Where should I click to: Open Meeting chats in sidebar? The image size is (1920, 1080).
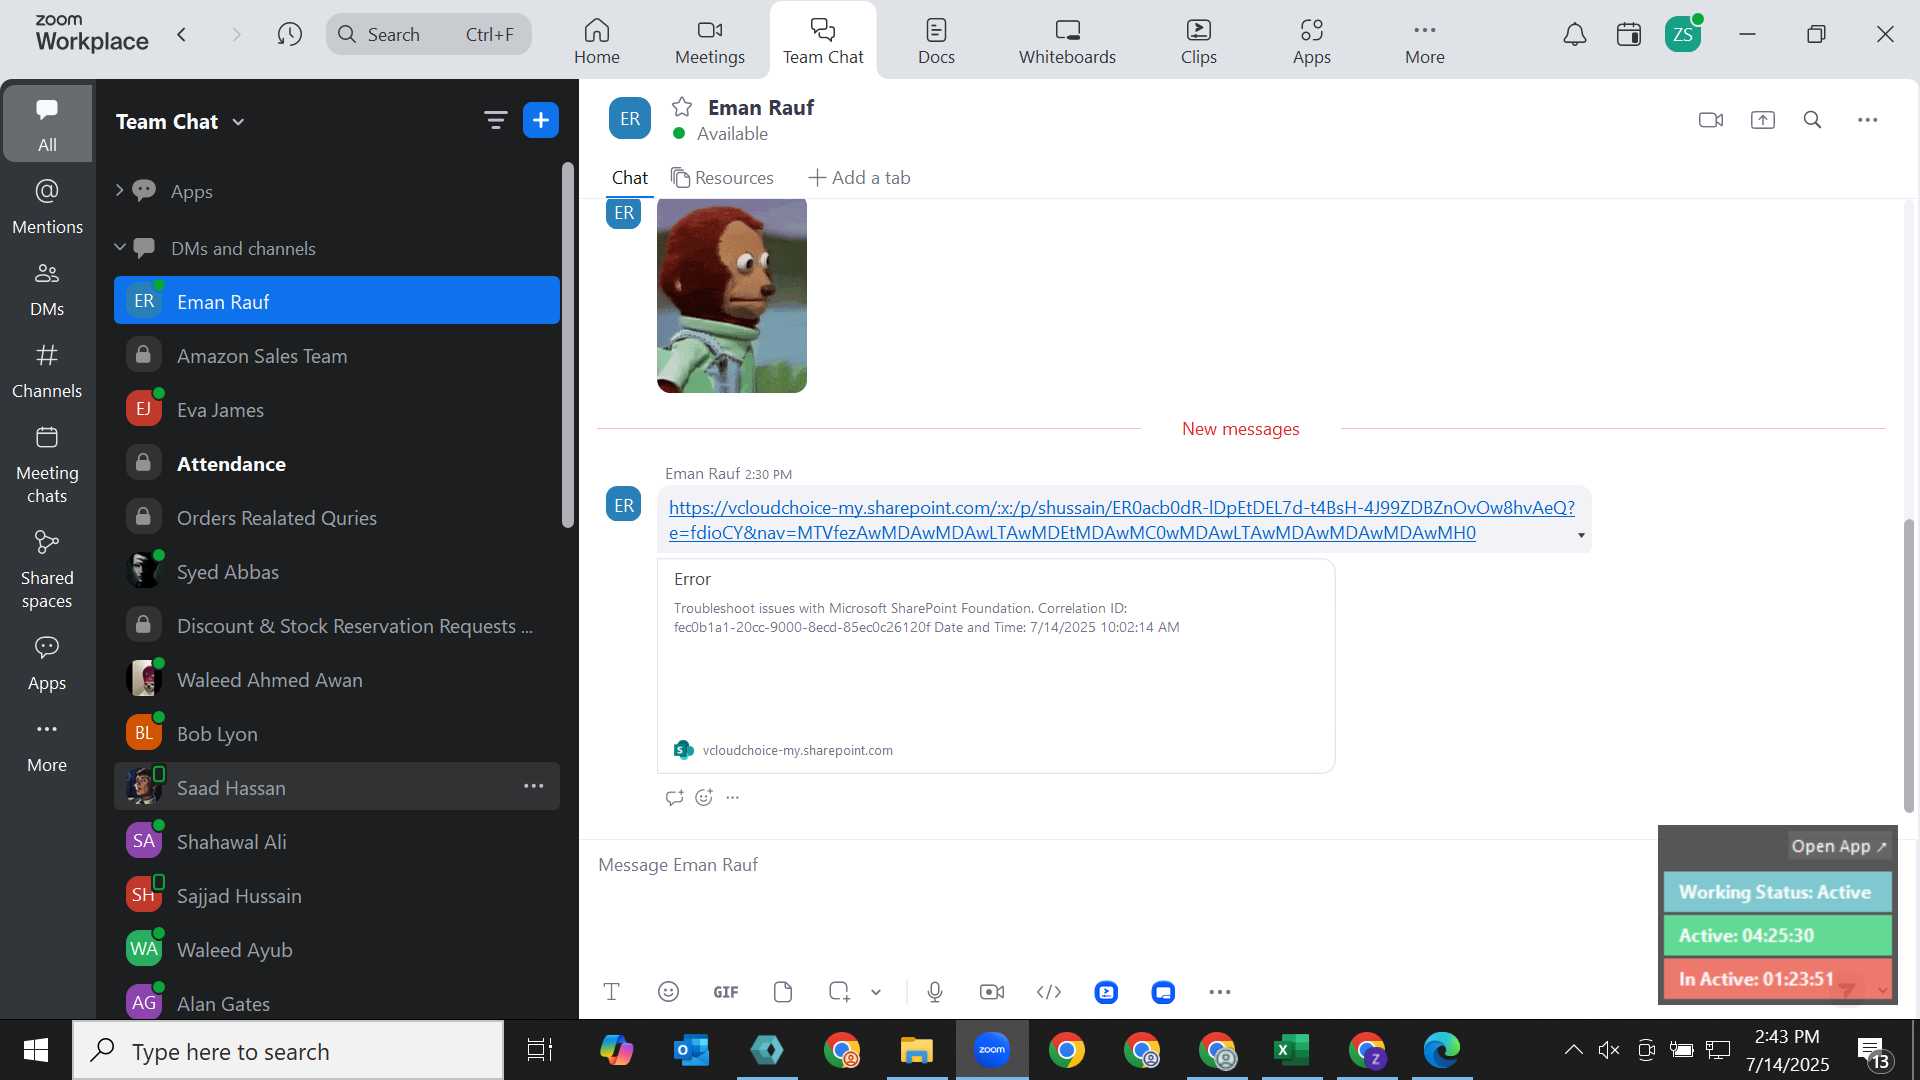pos(47,464)
